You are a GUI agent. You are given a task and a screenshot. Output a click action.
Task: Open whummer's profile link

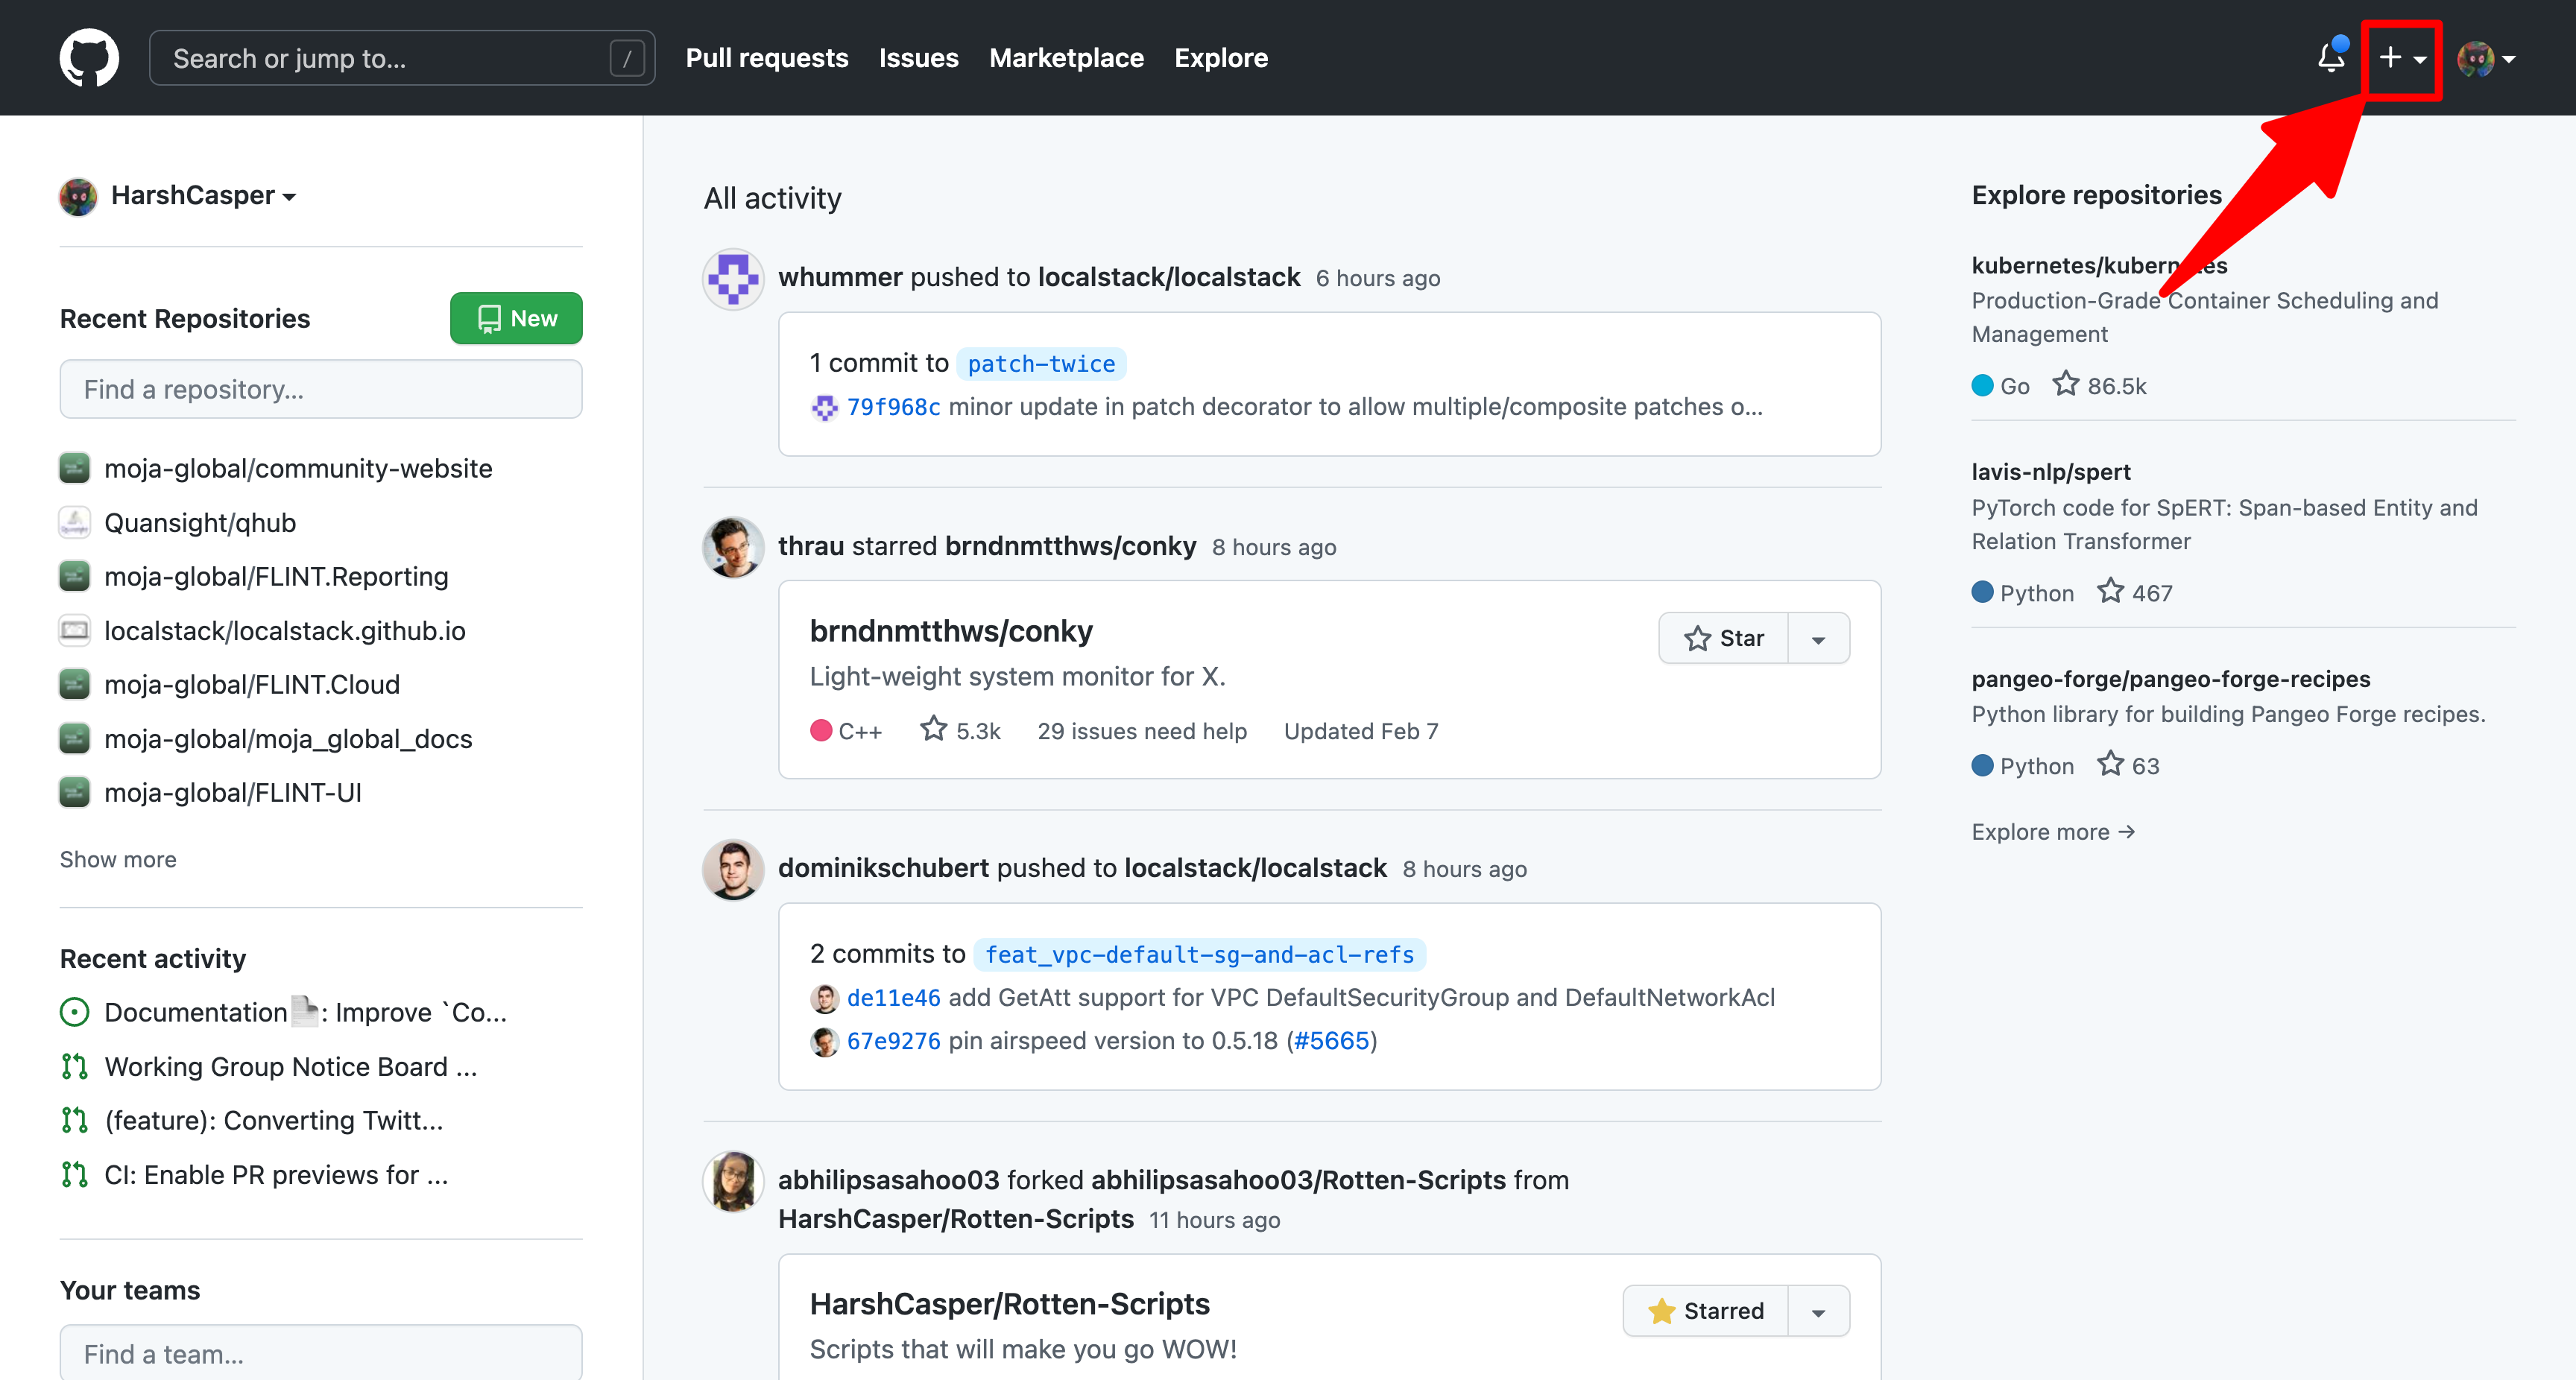click(x=840, y=277)
